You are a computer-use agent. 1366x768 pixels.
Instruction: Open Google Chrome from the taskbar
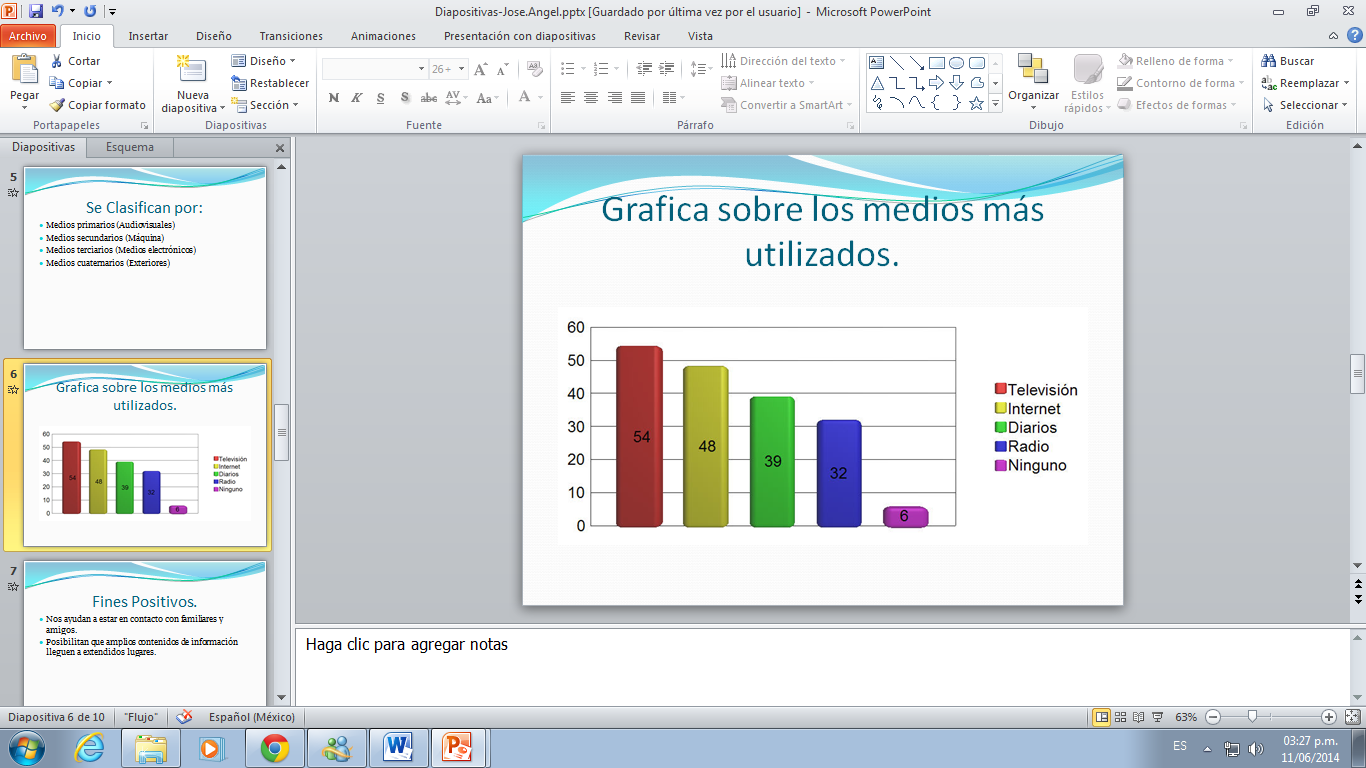(274, 747)
